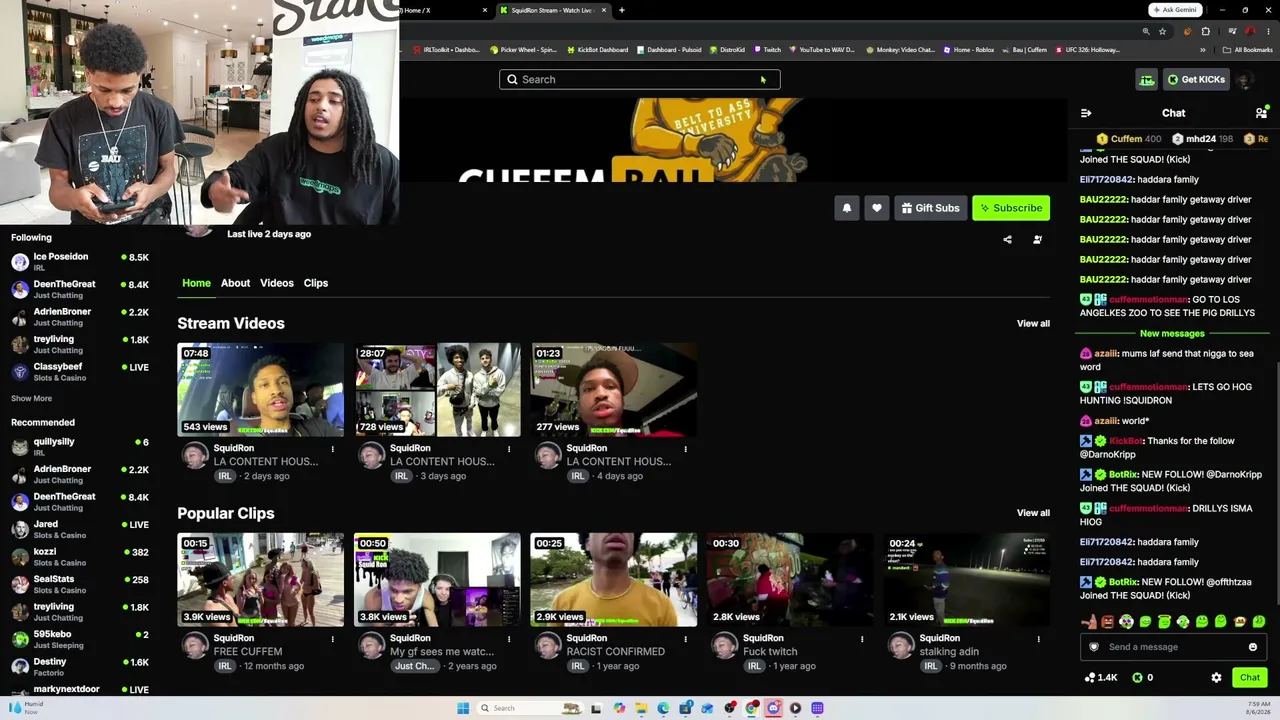The height and width of the screenshot is (720, 1280).
Task: Open chat settings gear icon
Action: pyautogui.click(x=1216, y=678)
